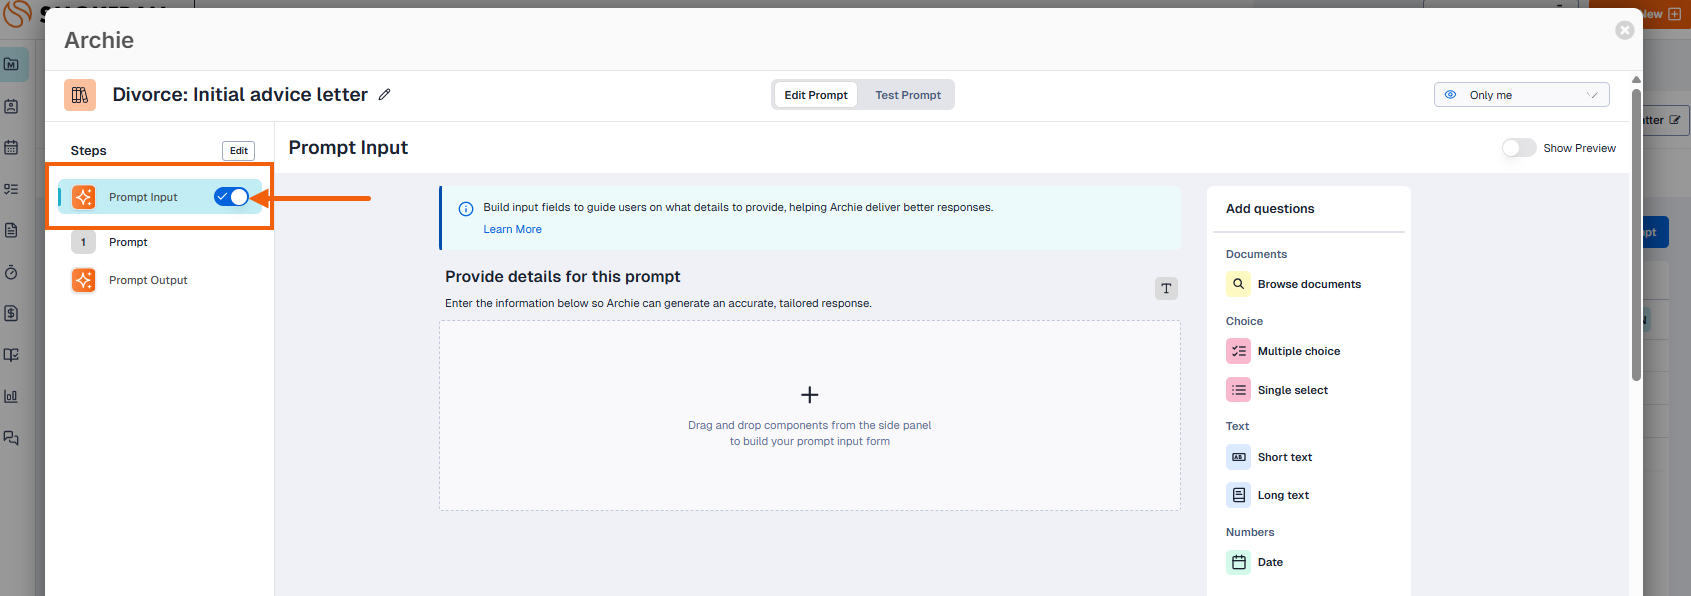The width and height of the screenshot is (1691, 596).
Task: Close the Archie dialog
Action: tap(1624, 30)
